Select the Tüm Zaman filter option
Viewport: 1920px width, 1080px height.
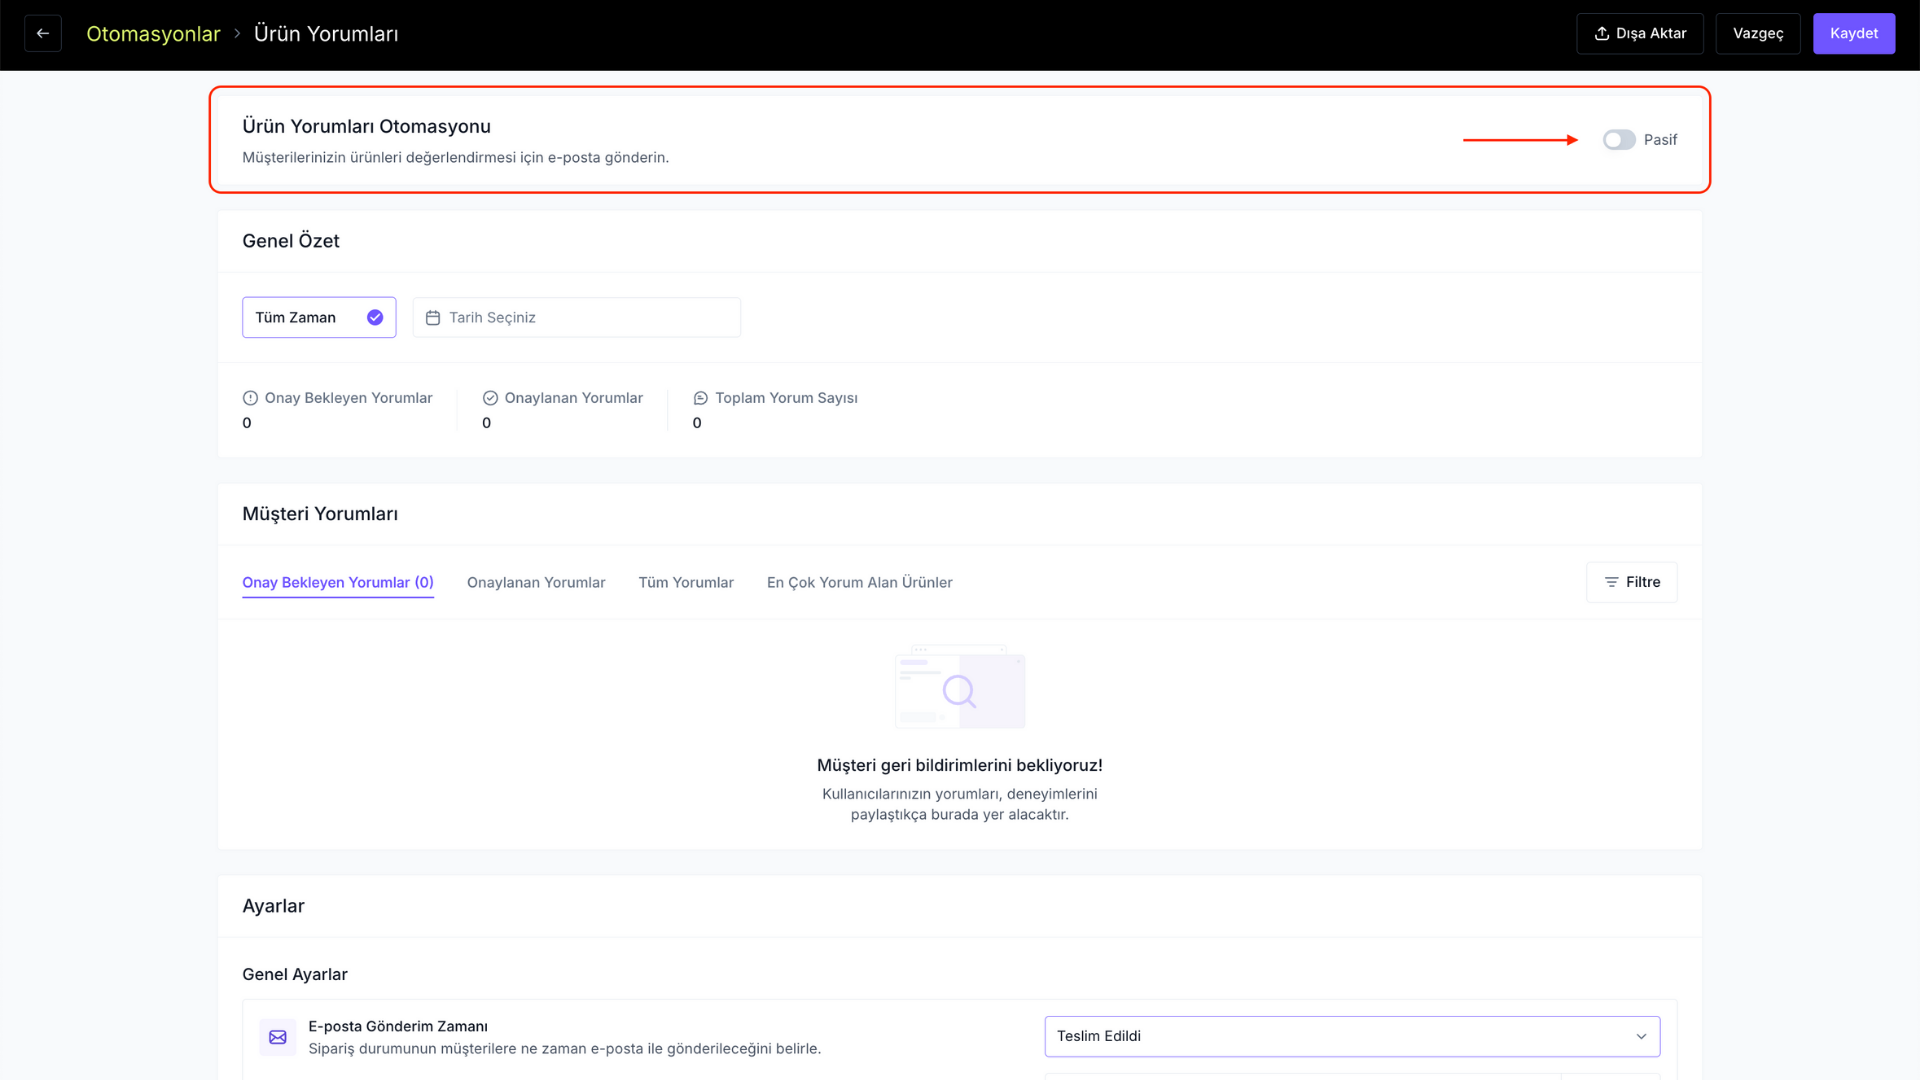(x=319, y=317)
